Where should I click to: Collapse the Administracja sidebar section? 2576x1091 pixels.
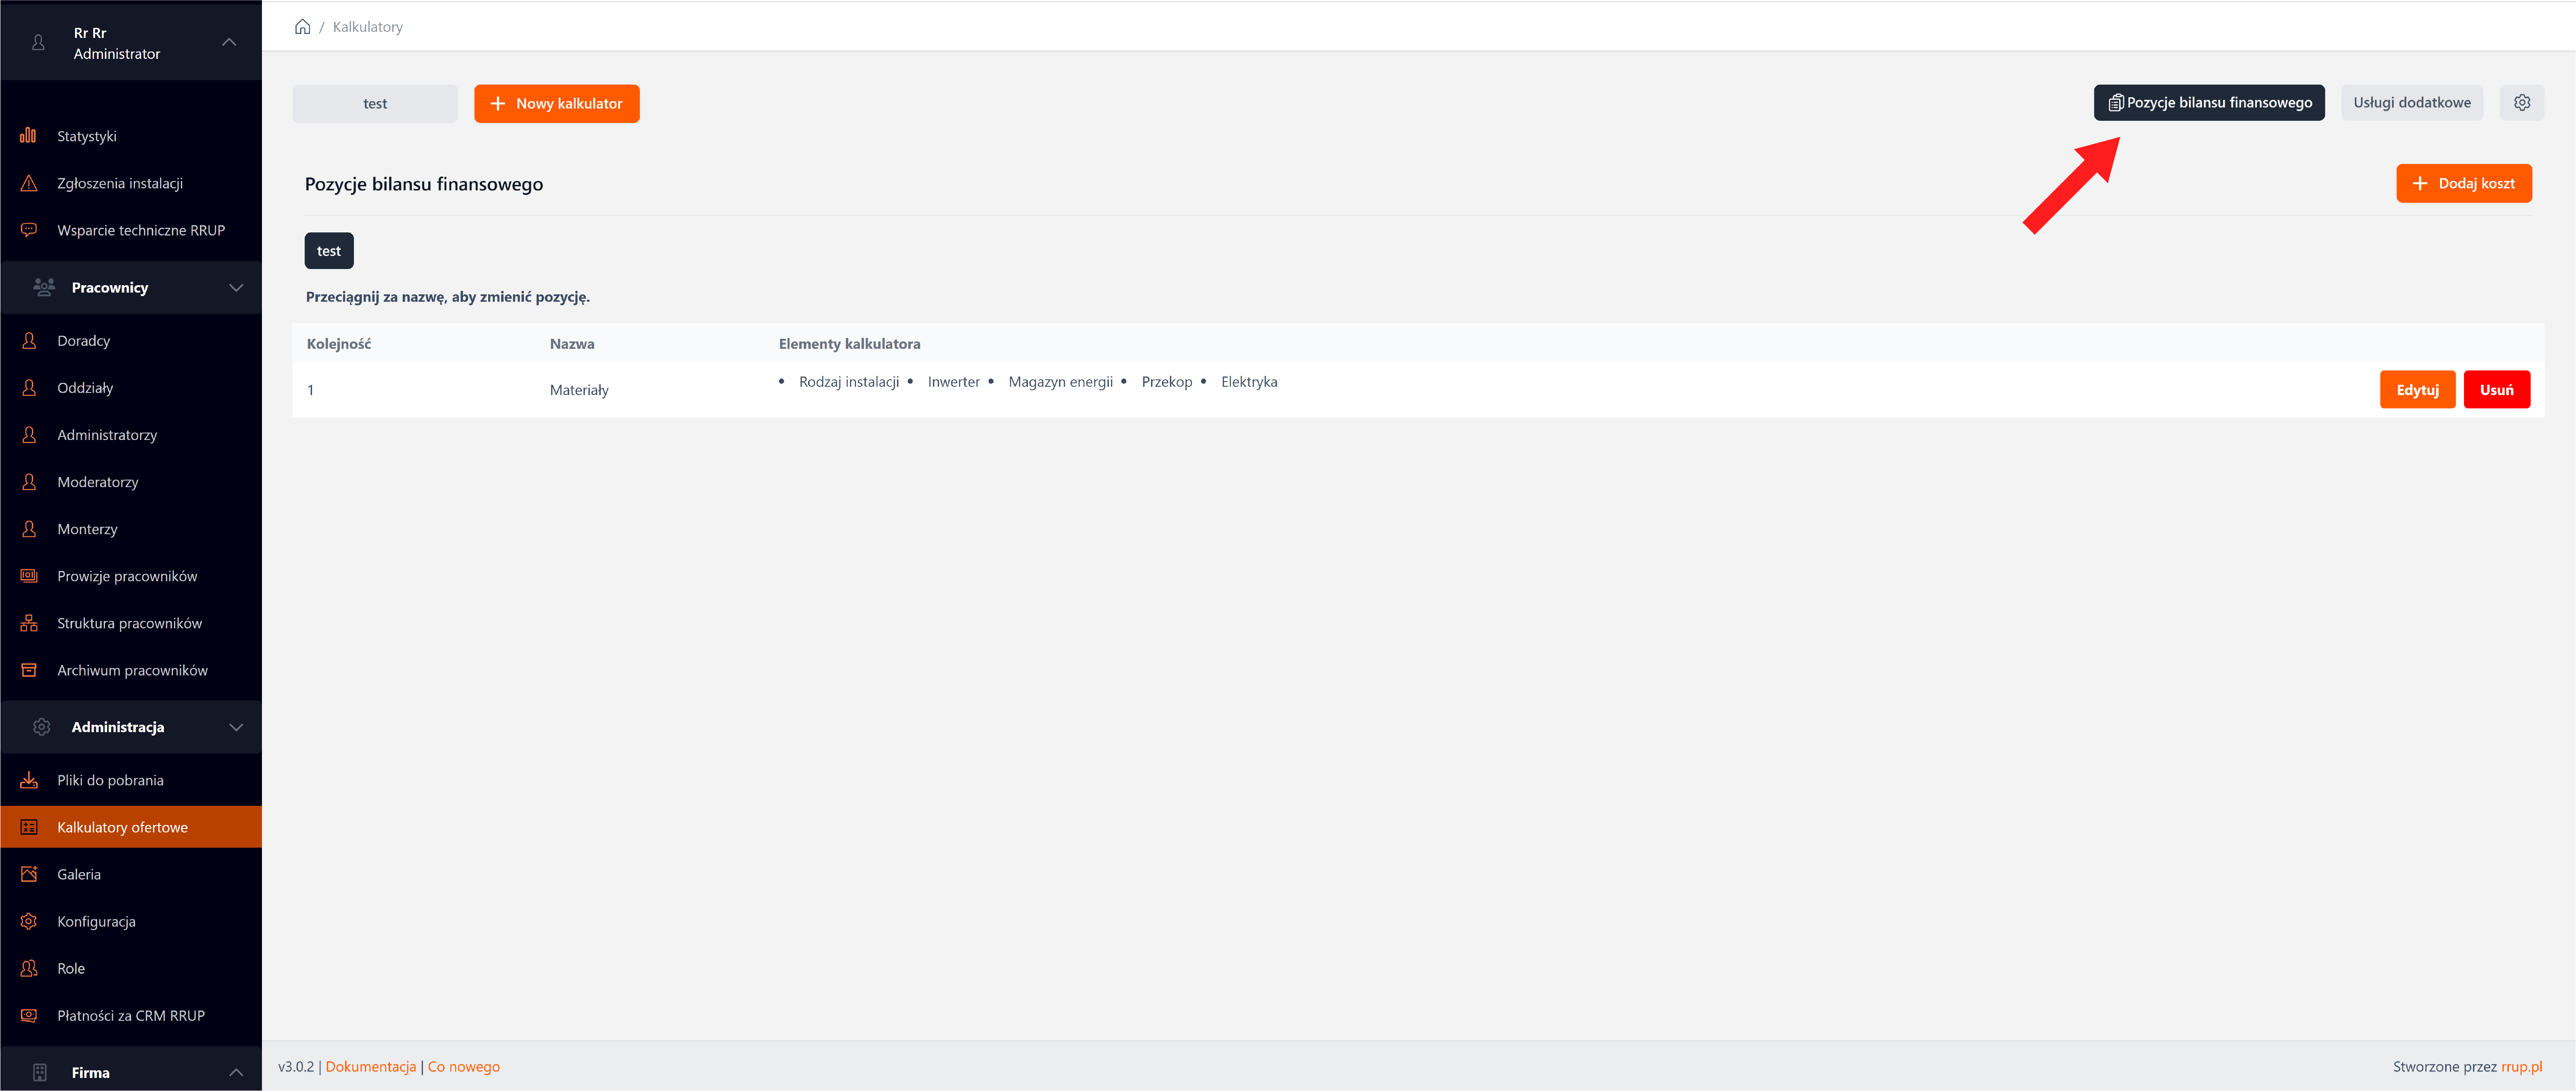pos(235,727)
